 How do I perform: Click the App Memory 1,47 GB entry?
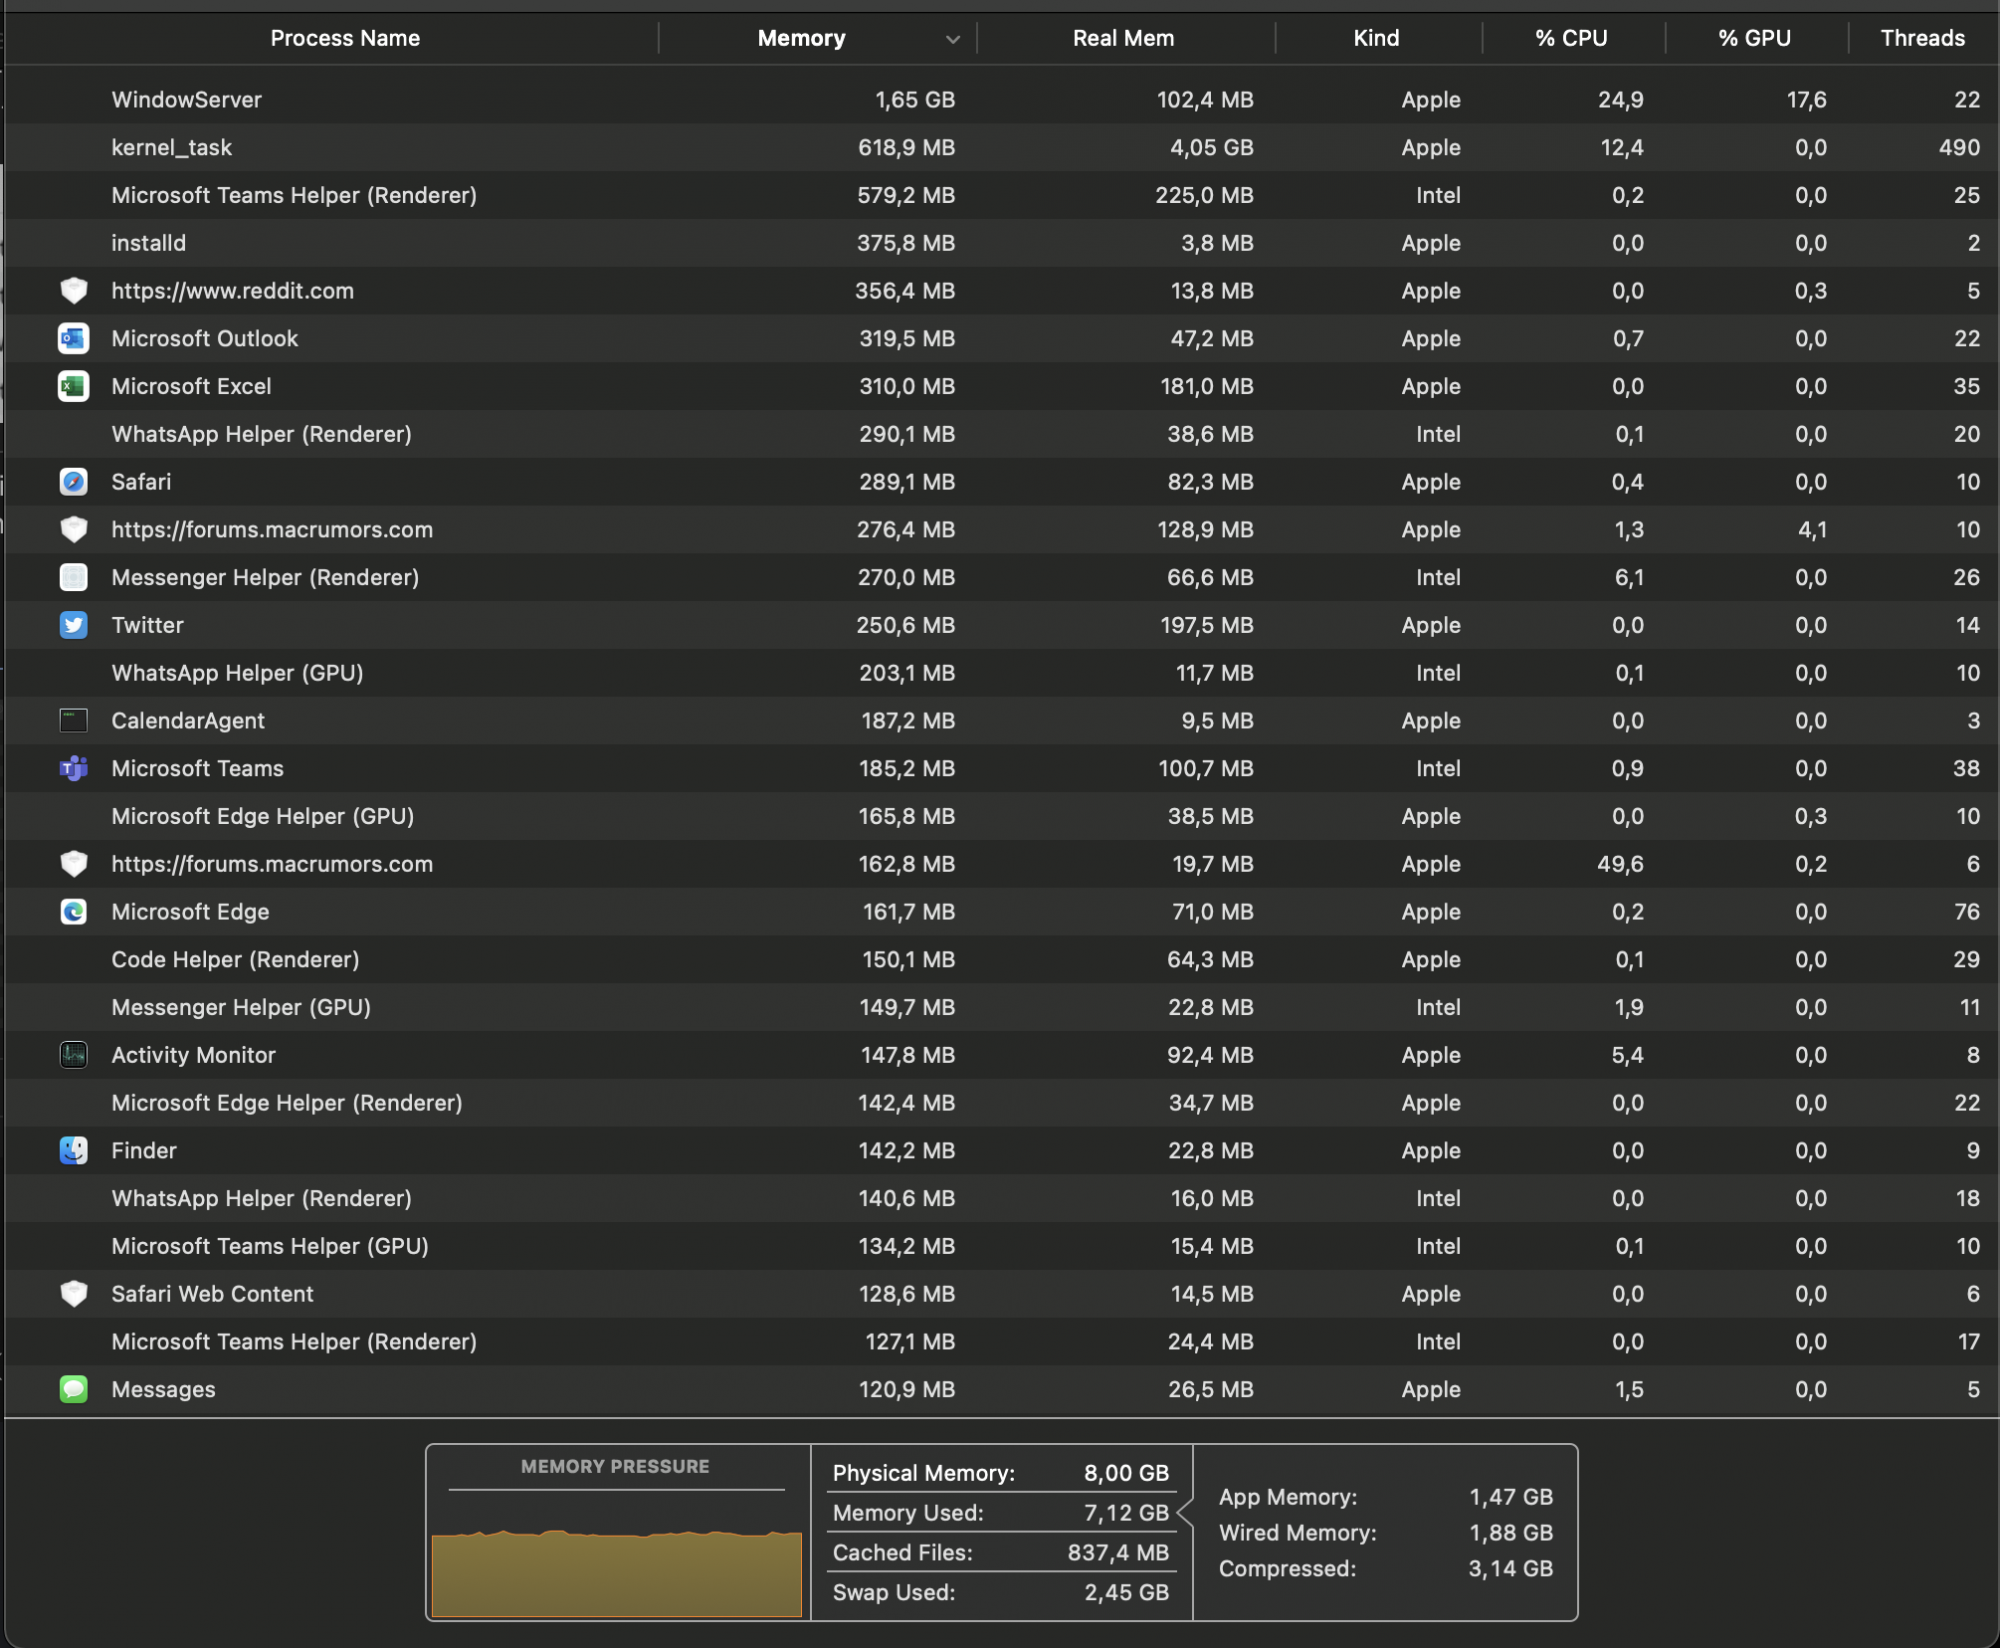[1386, 1497]
